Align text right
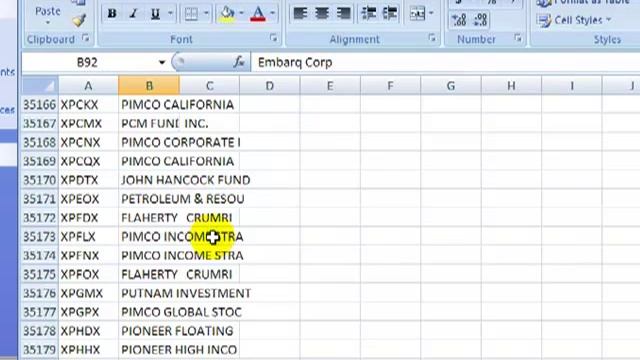The width and height of the screenshot is (640, 360). tap(343, 14)
